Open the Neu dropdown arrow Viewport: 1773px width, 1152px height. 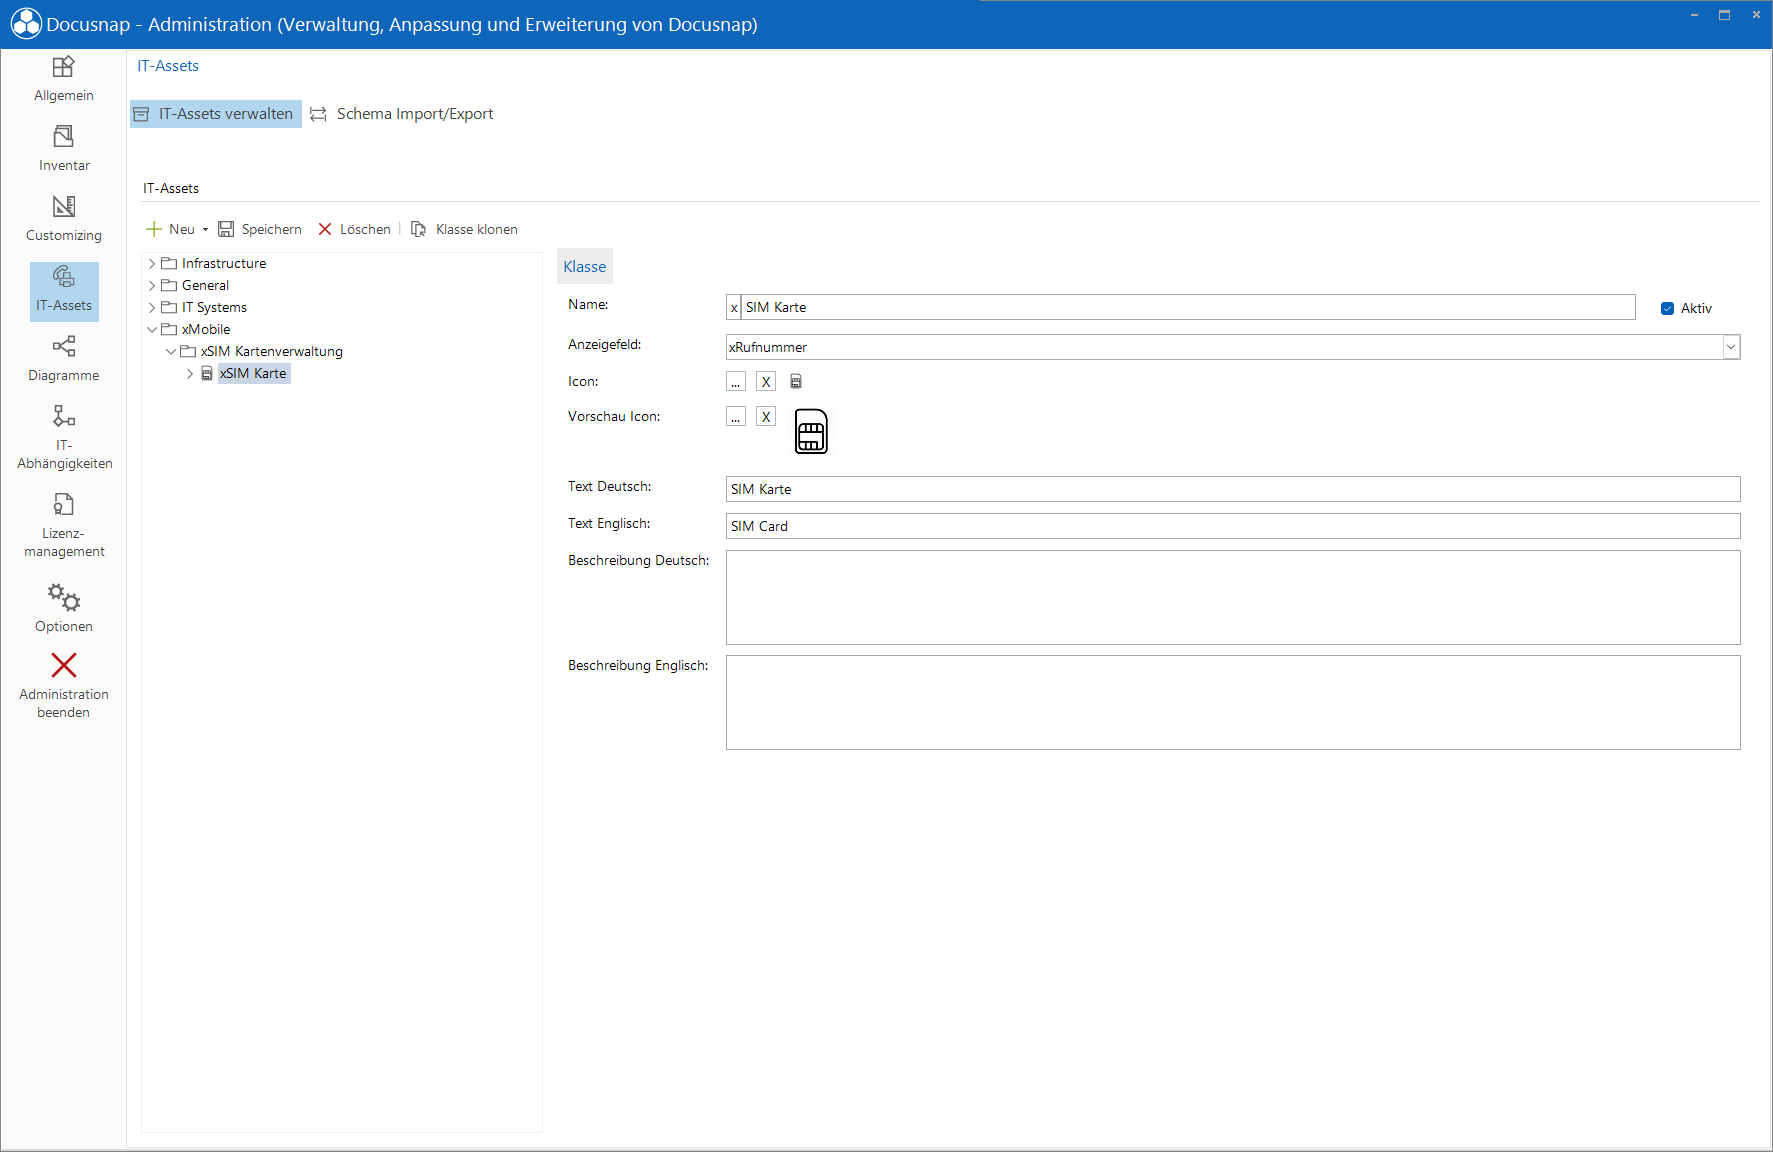205,230
